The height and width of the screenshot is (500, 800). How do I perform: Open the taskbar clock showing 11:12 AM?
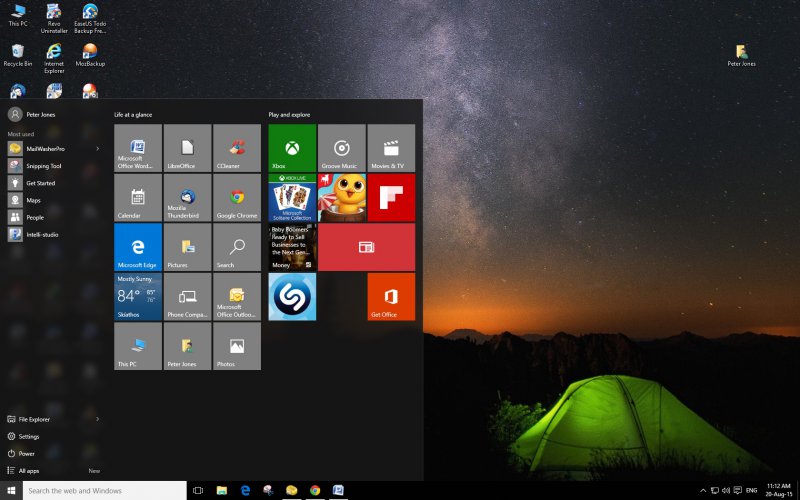[x=779, y=490]
